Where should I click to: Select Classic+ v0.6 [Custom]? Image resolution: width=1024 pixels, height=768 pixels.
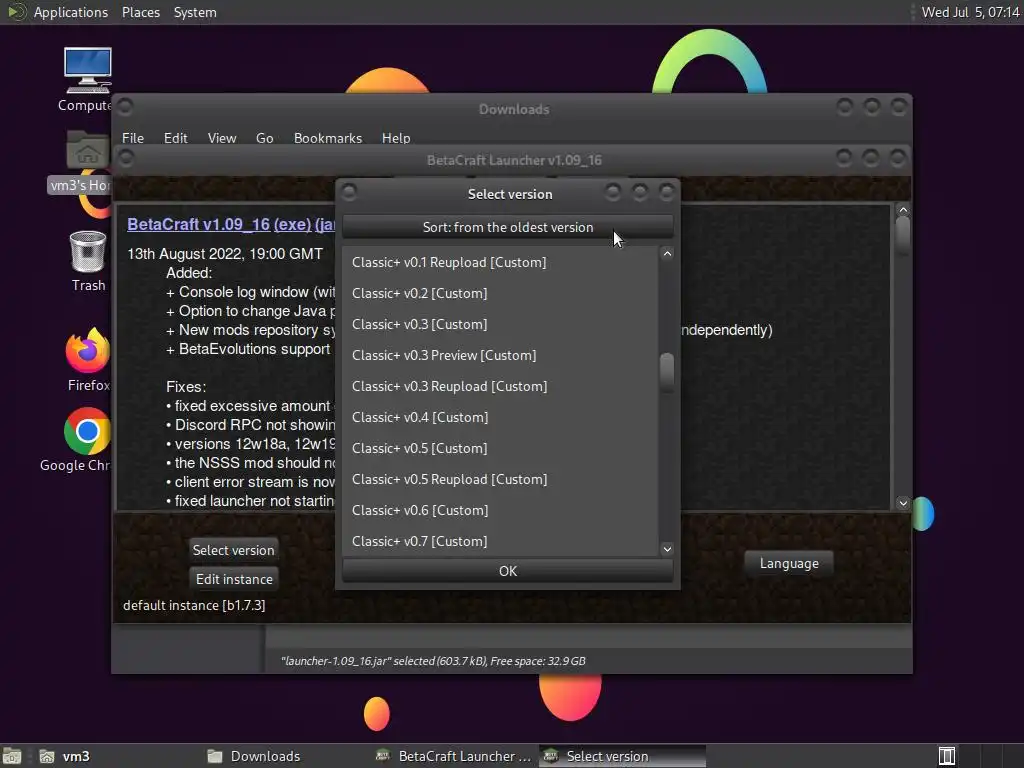click(500, 511)
